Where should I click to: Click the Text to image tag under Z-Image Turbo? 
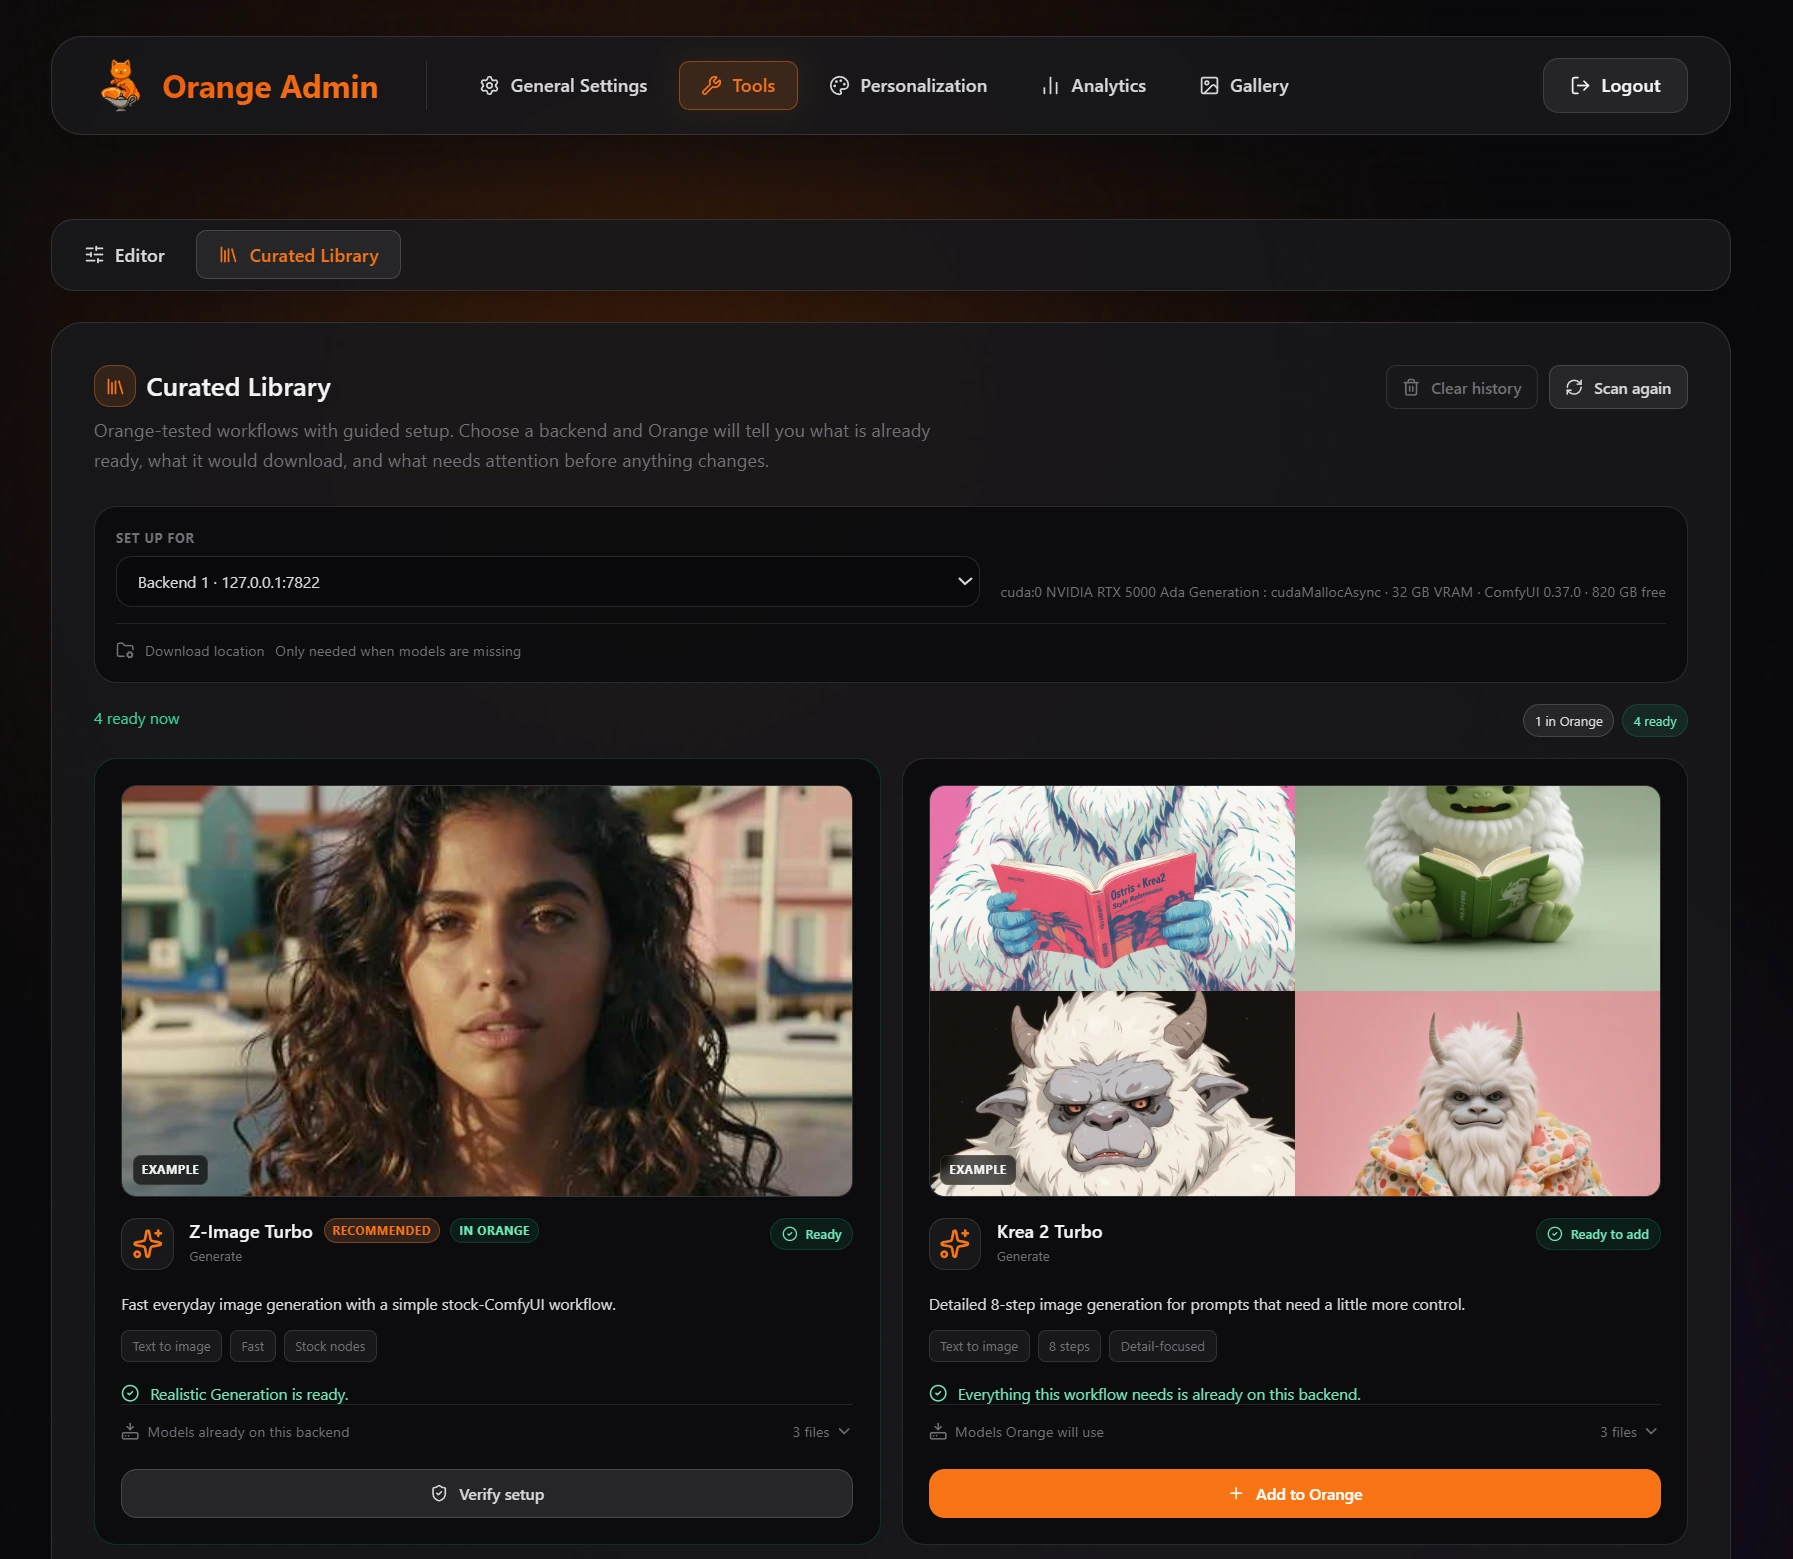pyautogui.click(x=171, y=1346)
